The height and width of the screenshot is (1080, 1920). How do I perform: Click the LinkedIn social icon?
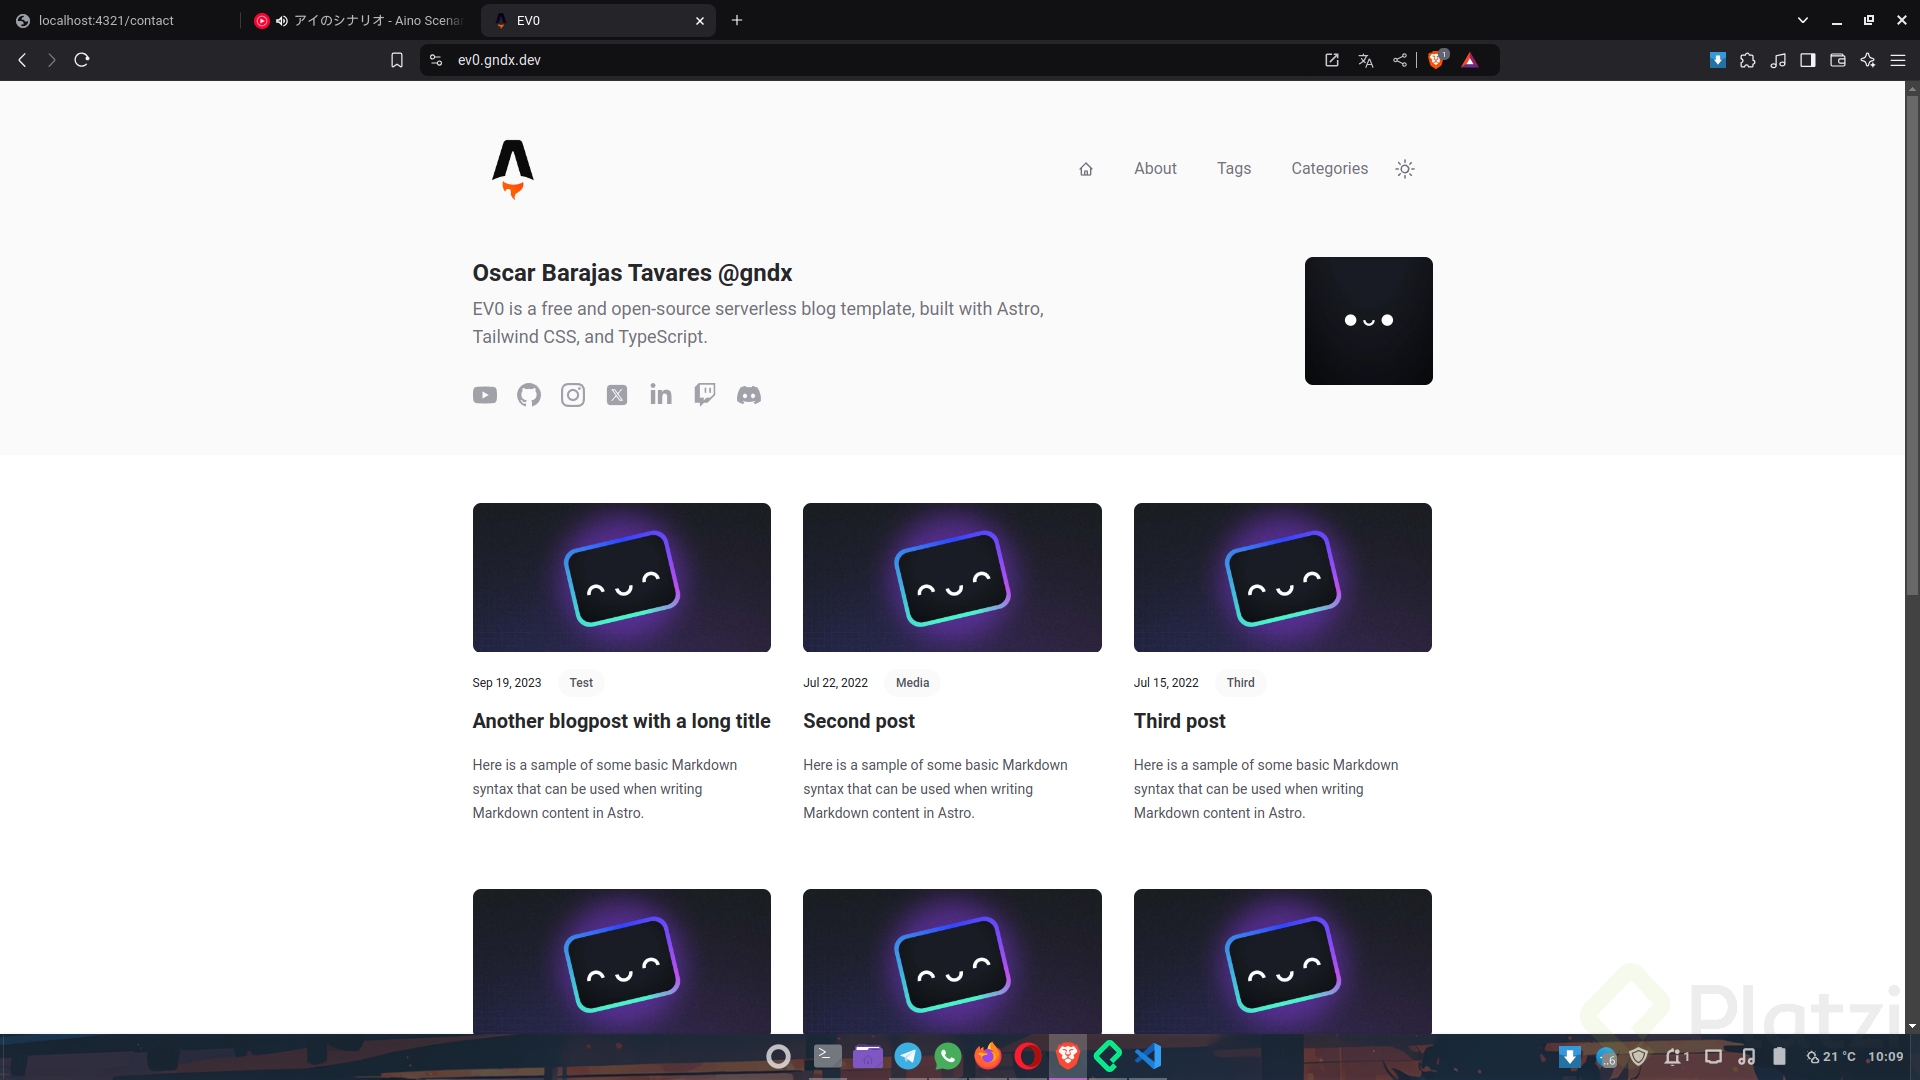click(x=661, y=395)
